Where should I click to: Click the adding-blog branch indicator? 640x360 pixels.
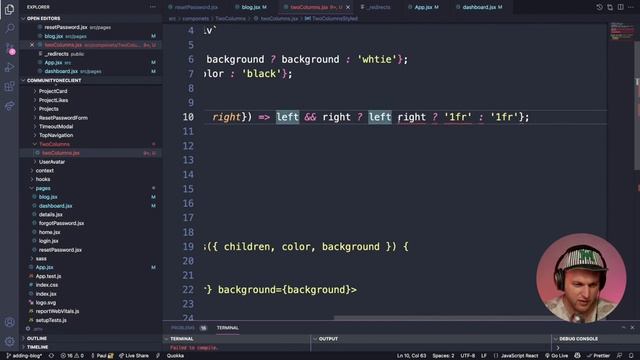[x=24, y=356]
